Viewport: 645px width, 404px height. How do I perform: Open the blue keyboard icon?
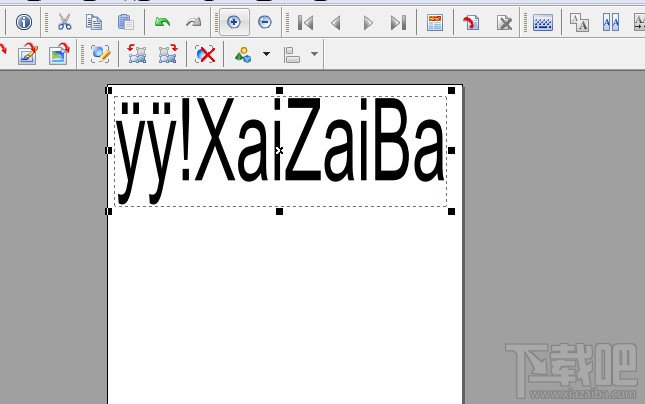coord(543,23)
